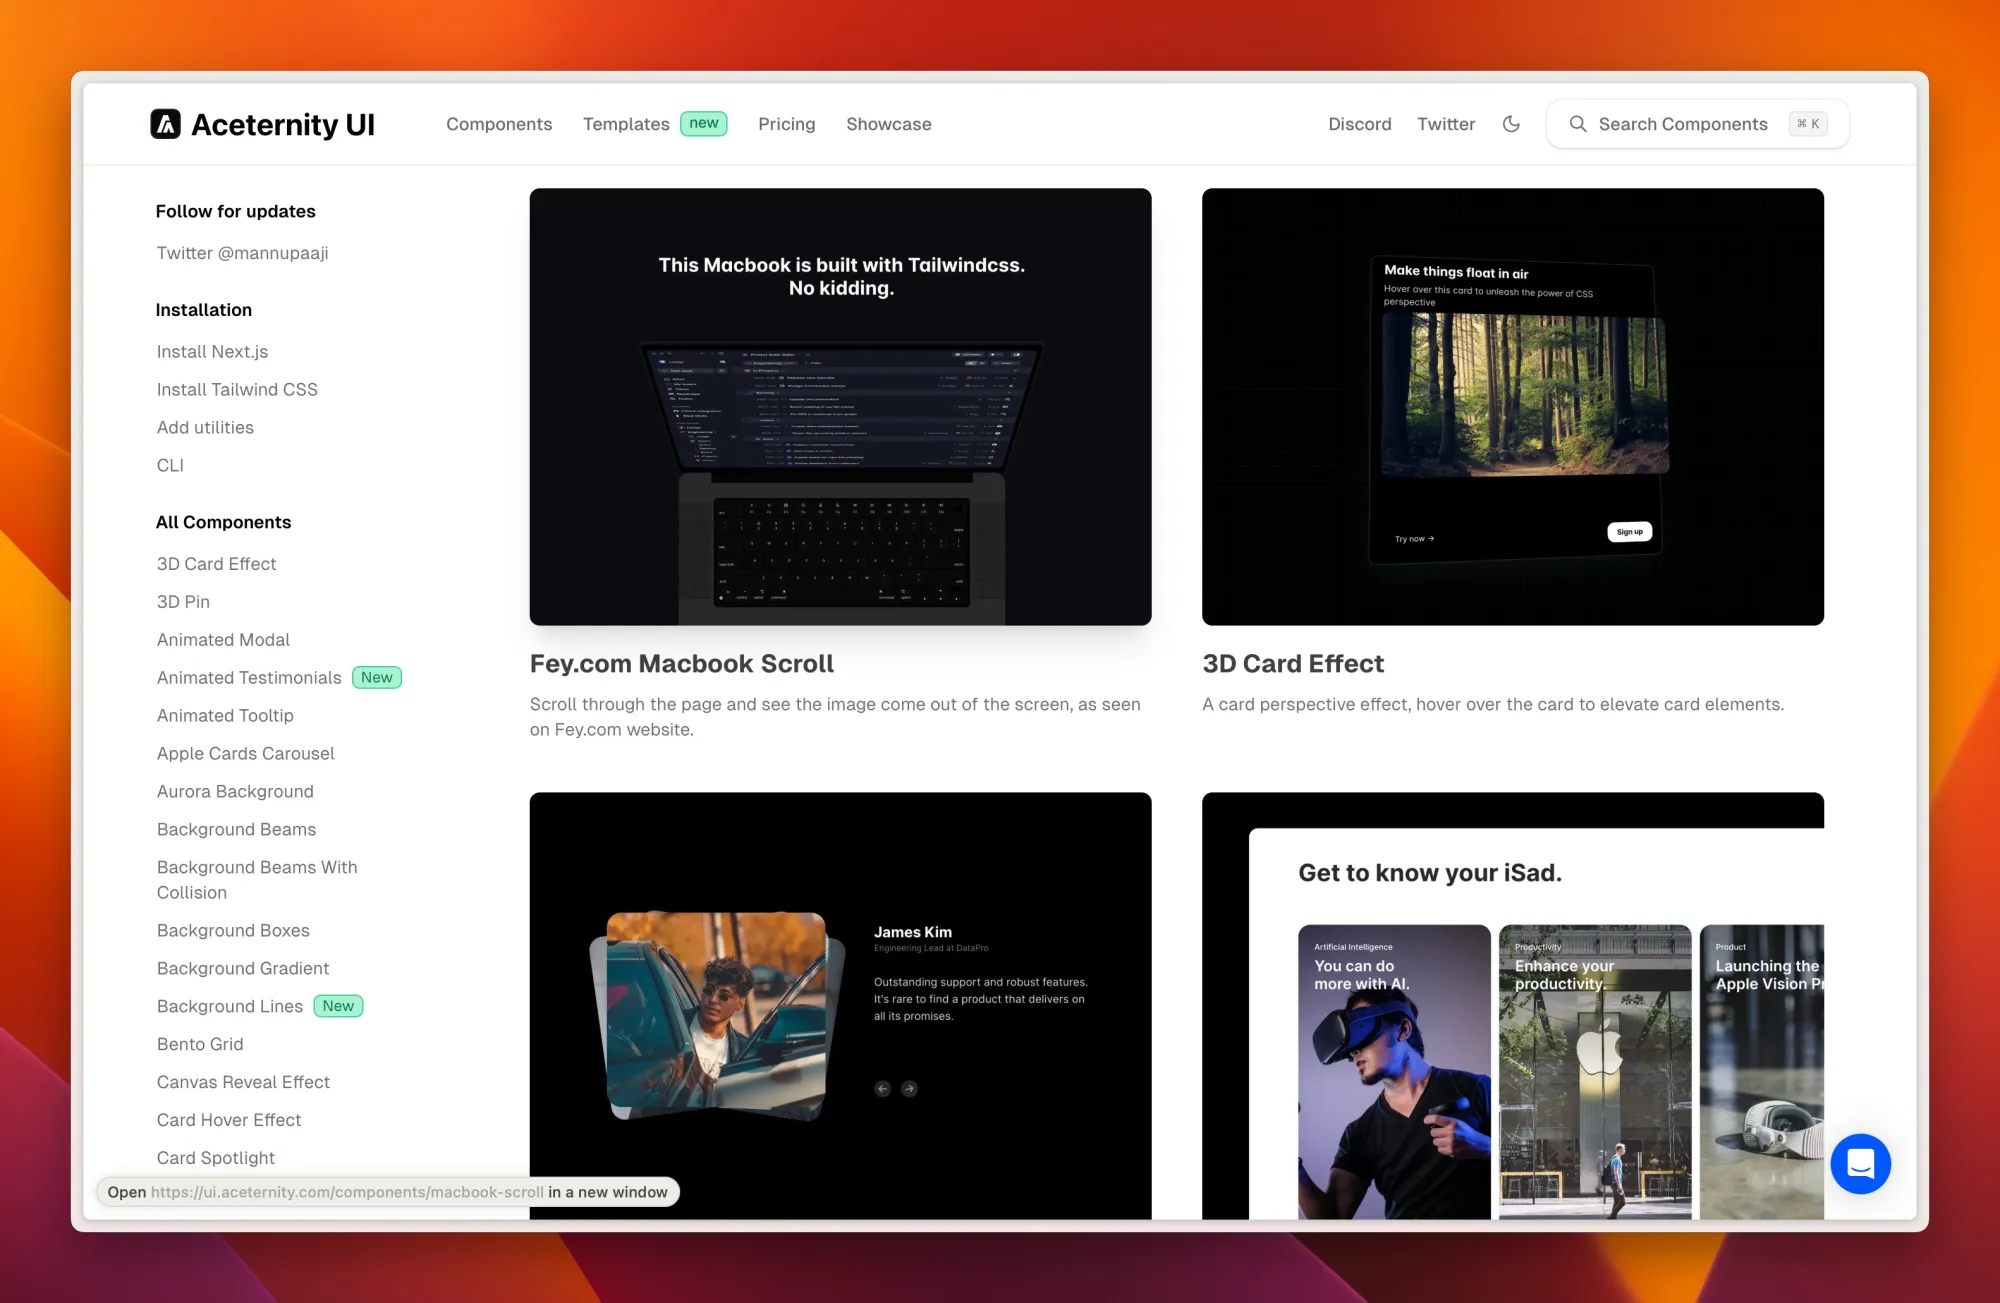
Task: Click the Search Components field
Action: 1682,124
